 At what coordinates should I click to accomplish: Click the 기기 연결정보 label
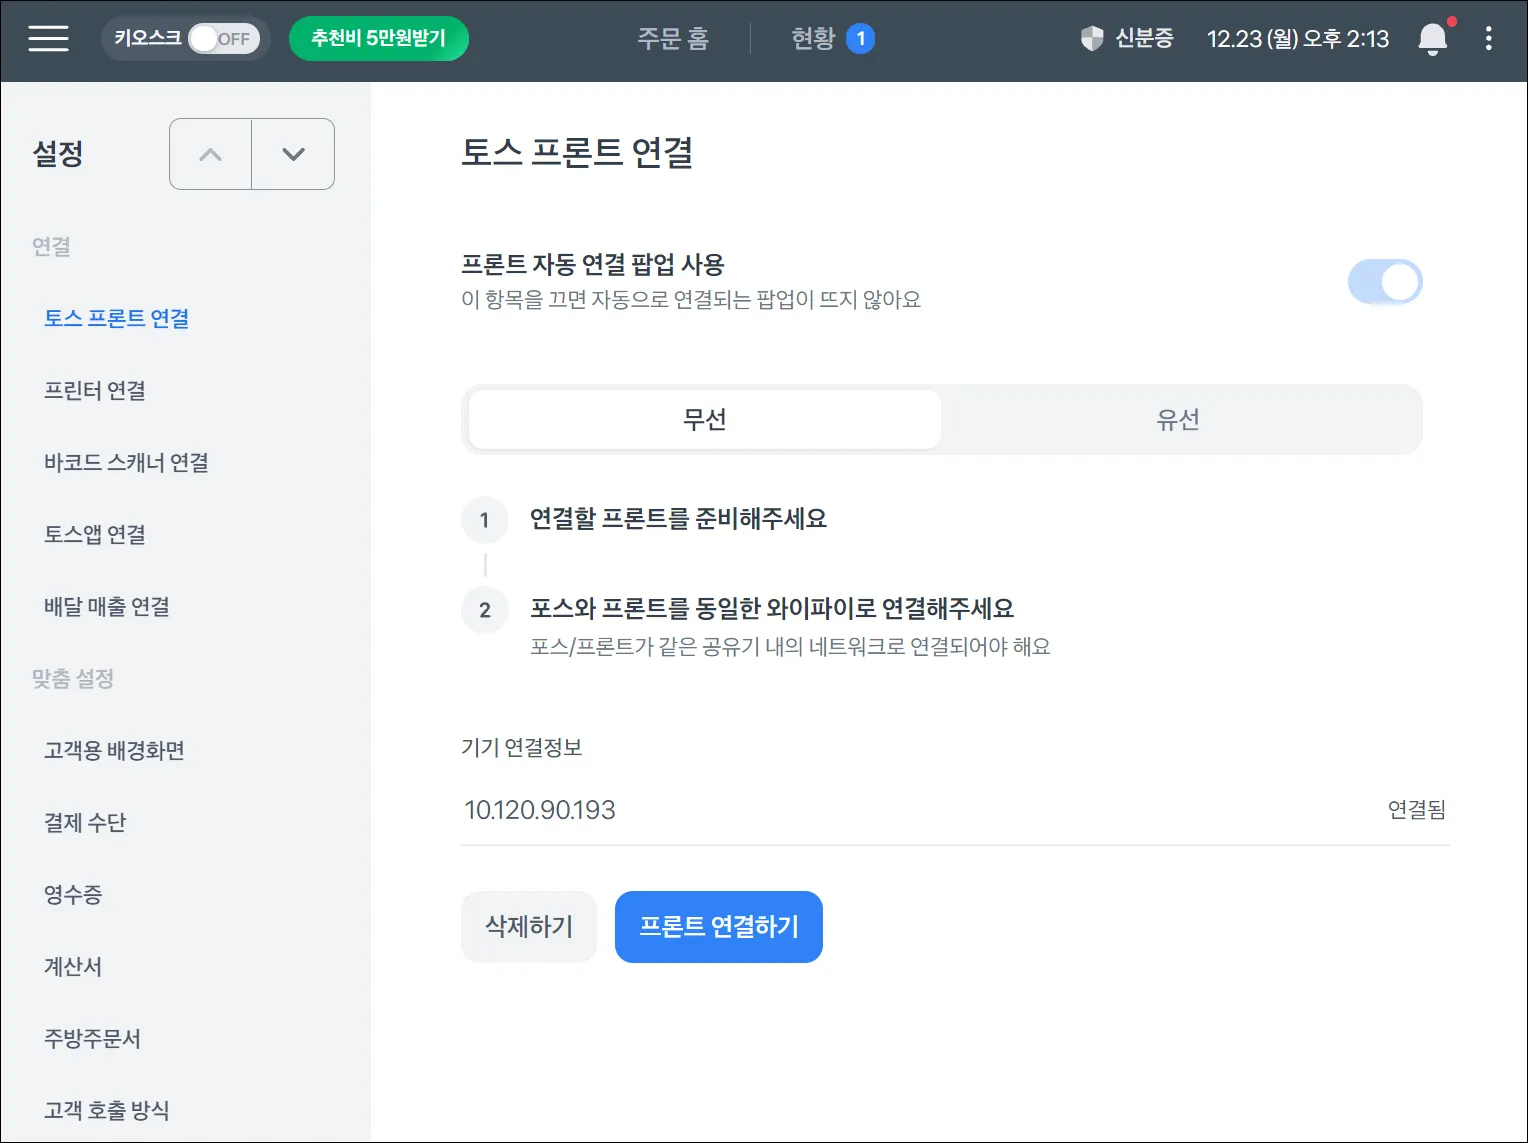coord(522,747)
